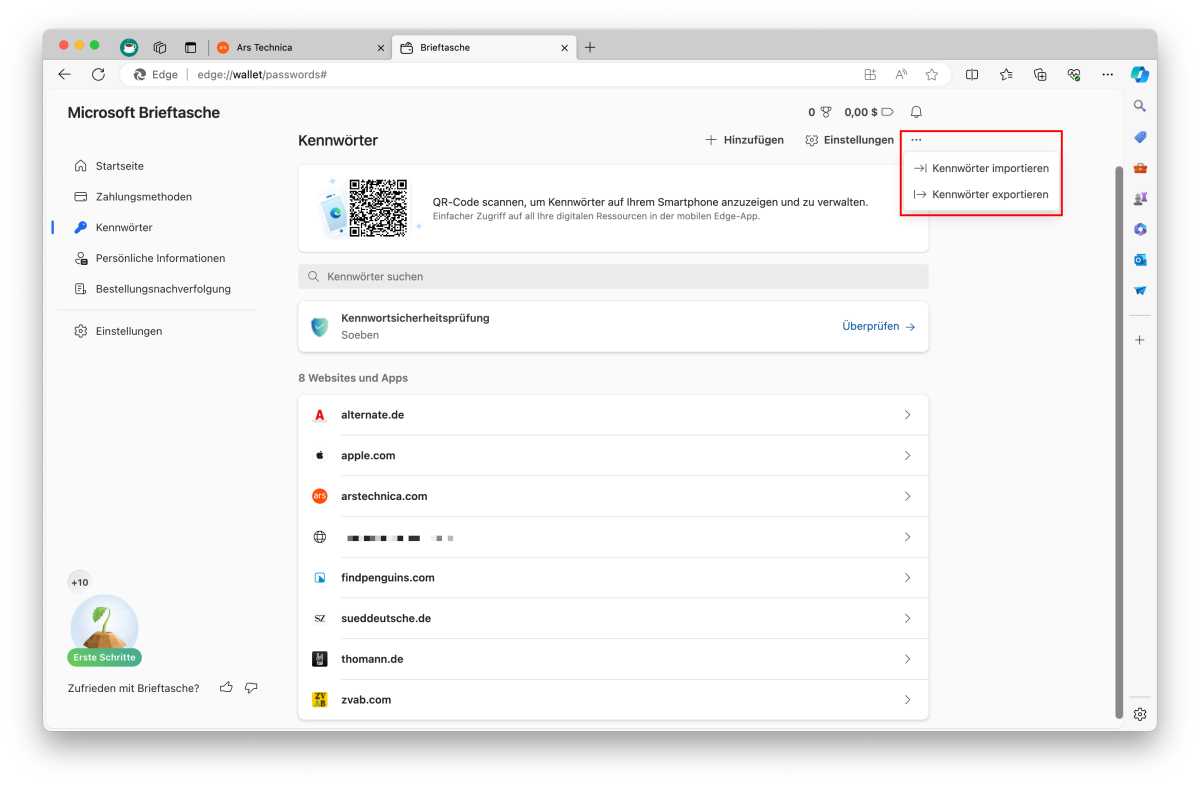Click the Erste Schritte badge

[104, 657]
